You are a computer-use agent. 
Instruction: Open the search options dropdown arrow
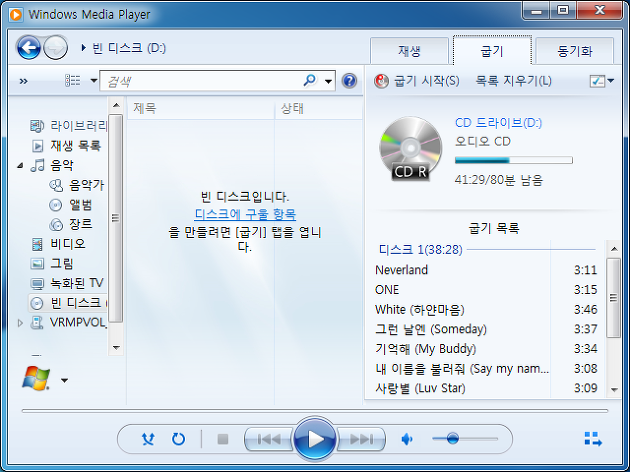tap(328, 82)
